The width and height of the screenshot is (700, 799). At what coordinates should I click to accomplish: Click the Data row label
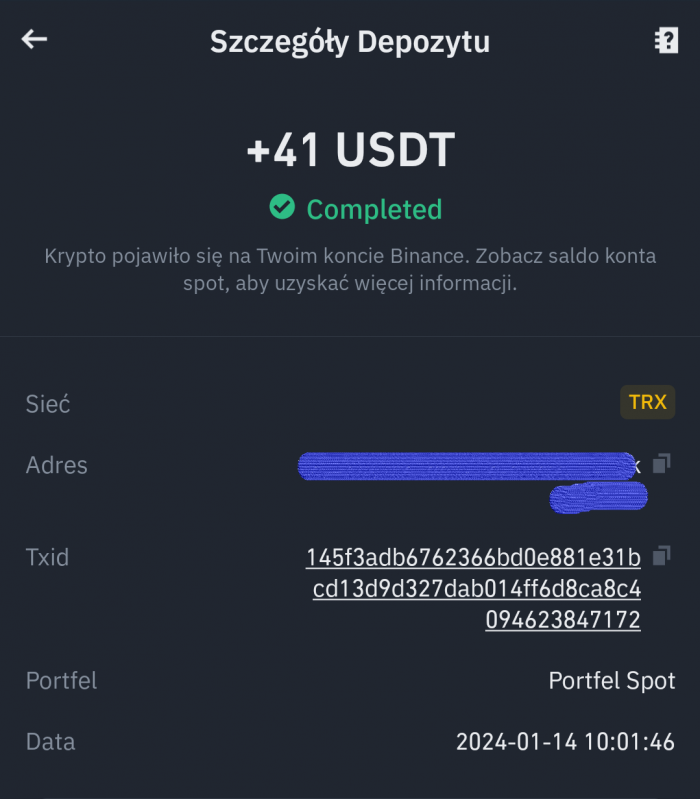point(50,742)
